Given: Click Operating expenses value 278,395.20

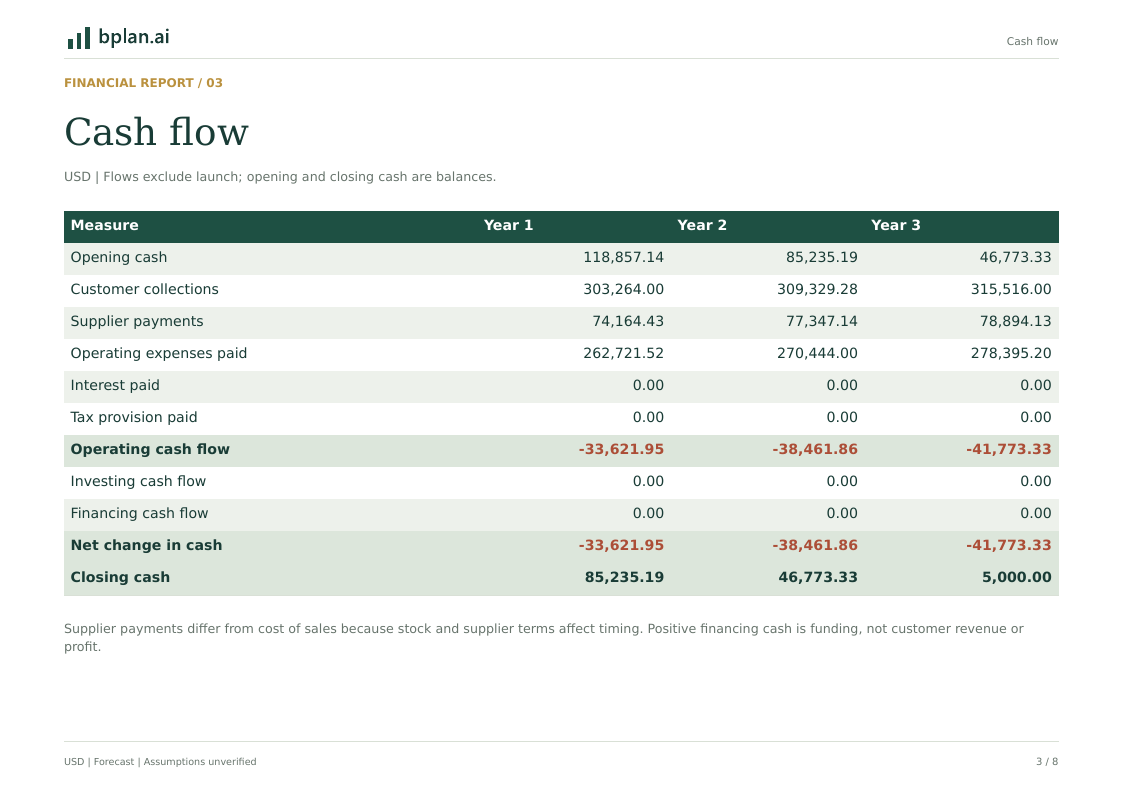Looking at the screenshot, I should click(x=1011, y=354).
